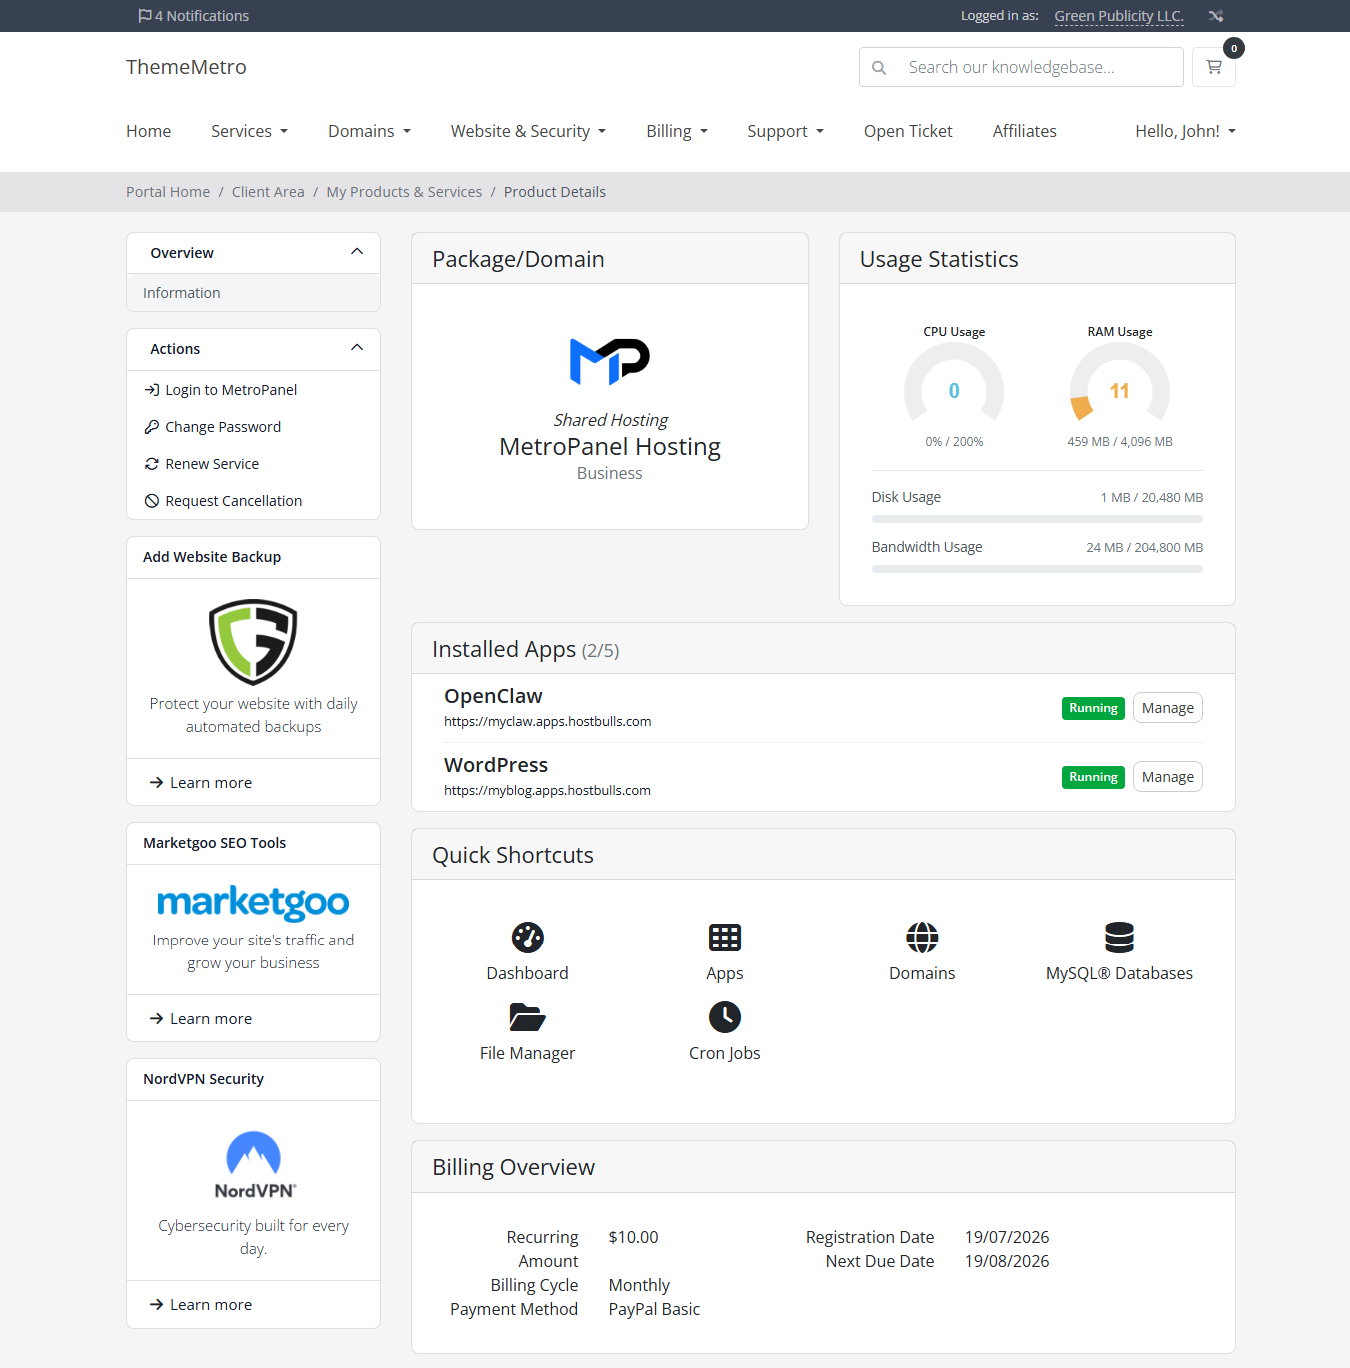Manage the OpenClaw app
The width and height of the screenshot is (1350, 1368).
(1167, 708)
